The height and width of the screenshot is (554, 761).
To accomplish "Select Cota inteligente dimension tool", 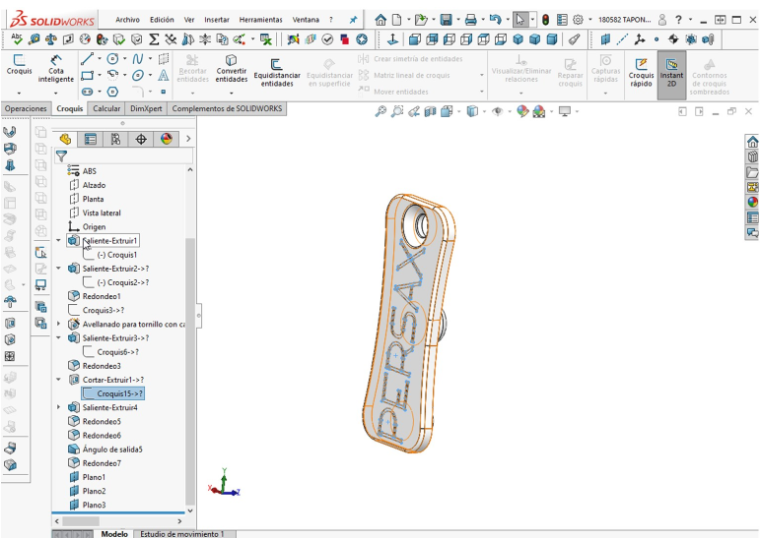I will tap(56, 68).
